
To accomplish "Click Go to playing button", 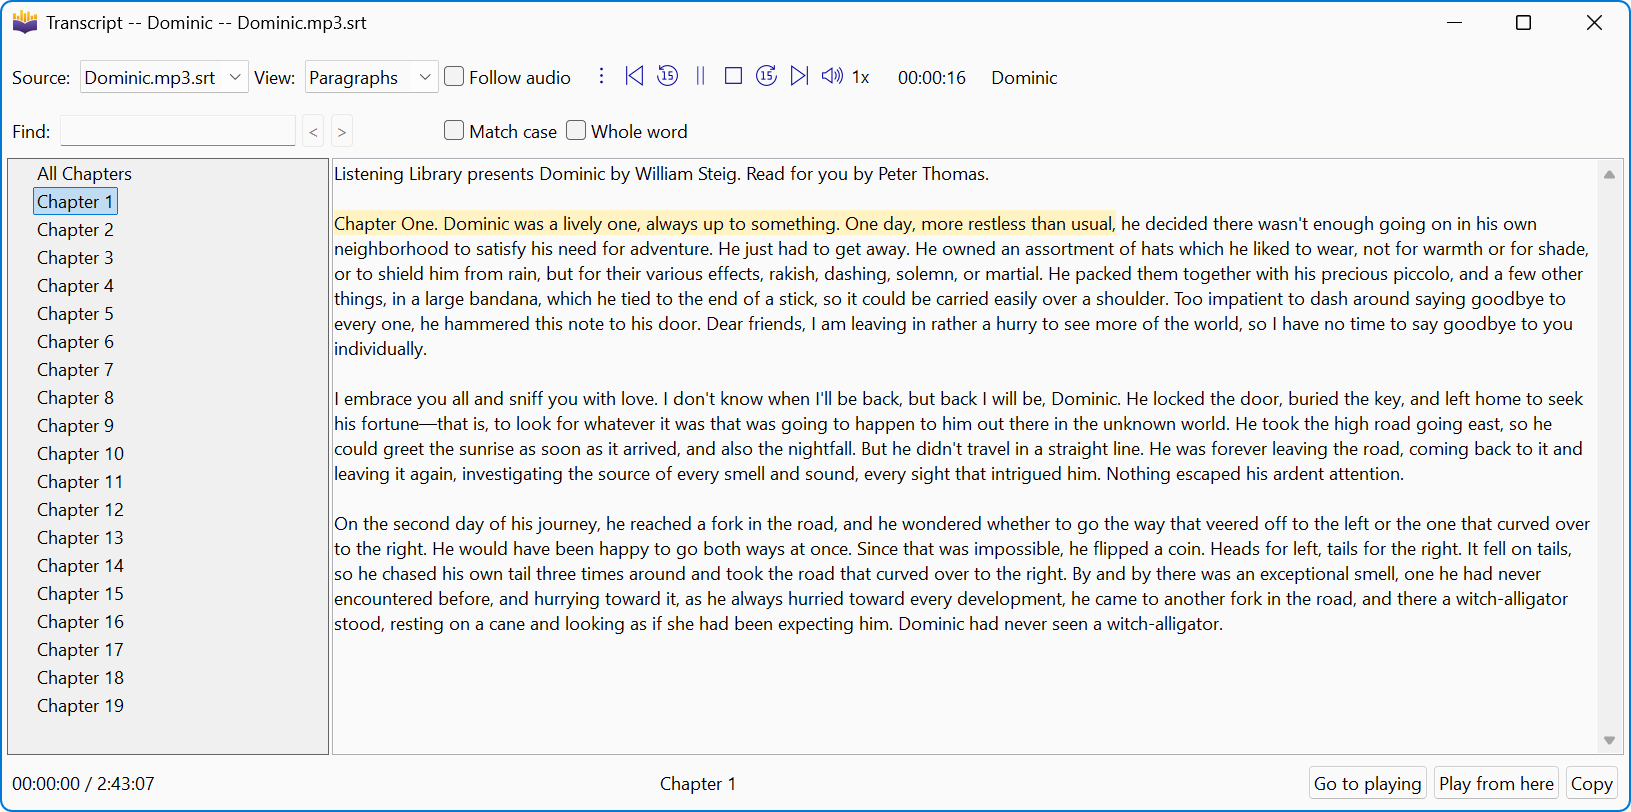I will pyautogui.click(x=1367, y=784).
